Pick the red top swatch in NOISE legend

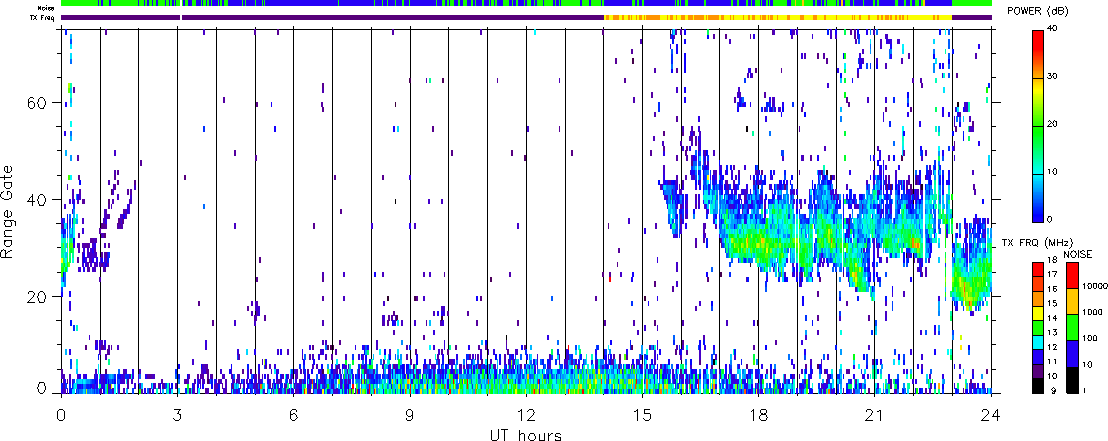[1072, 275]
